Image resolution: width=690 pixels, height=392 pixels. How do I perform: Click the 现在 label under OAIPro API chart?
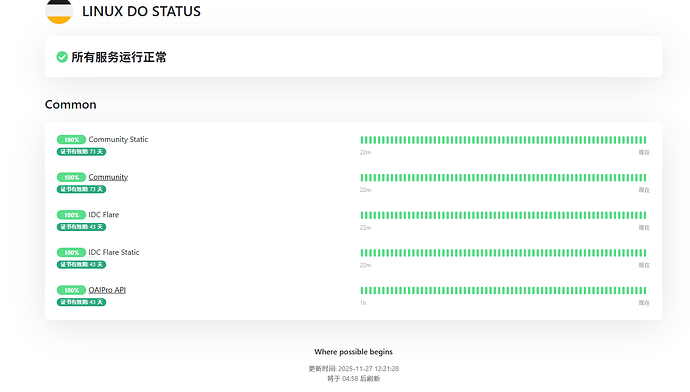[x=644, y=303]
